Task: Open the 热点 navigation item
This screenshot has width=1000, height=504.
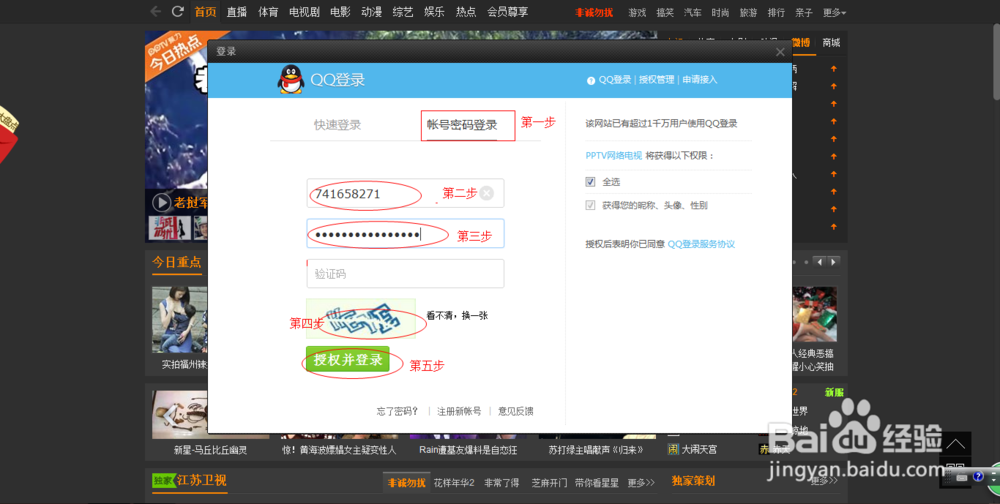Action: tap(466, 11)
